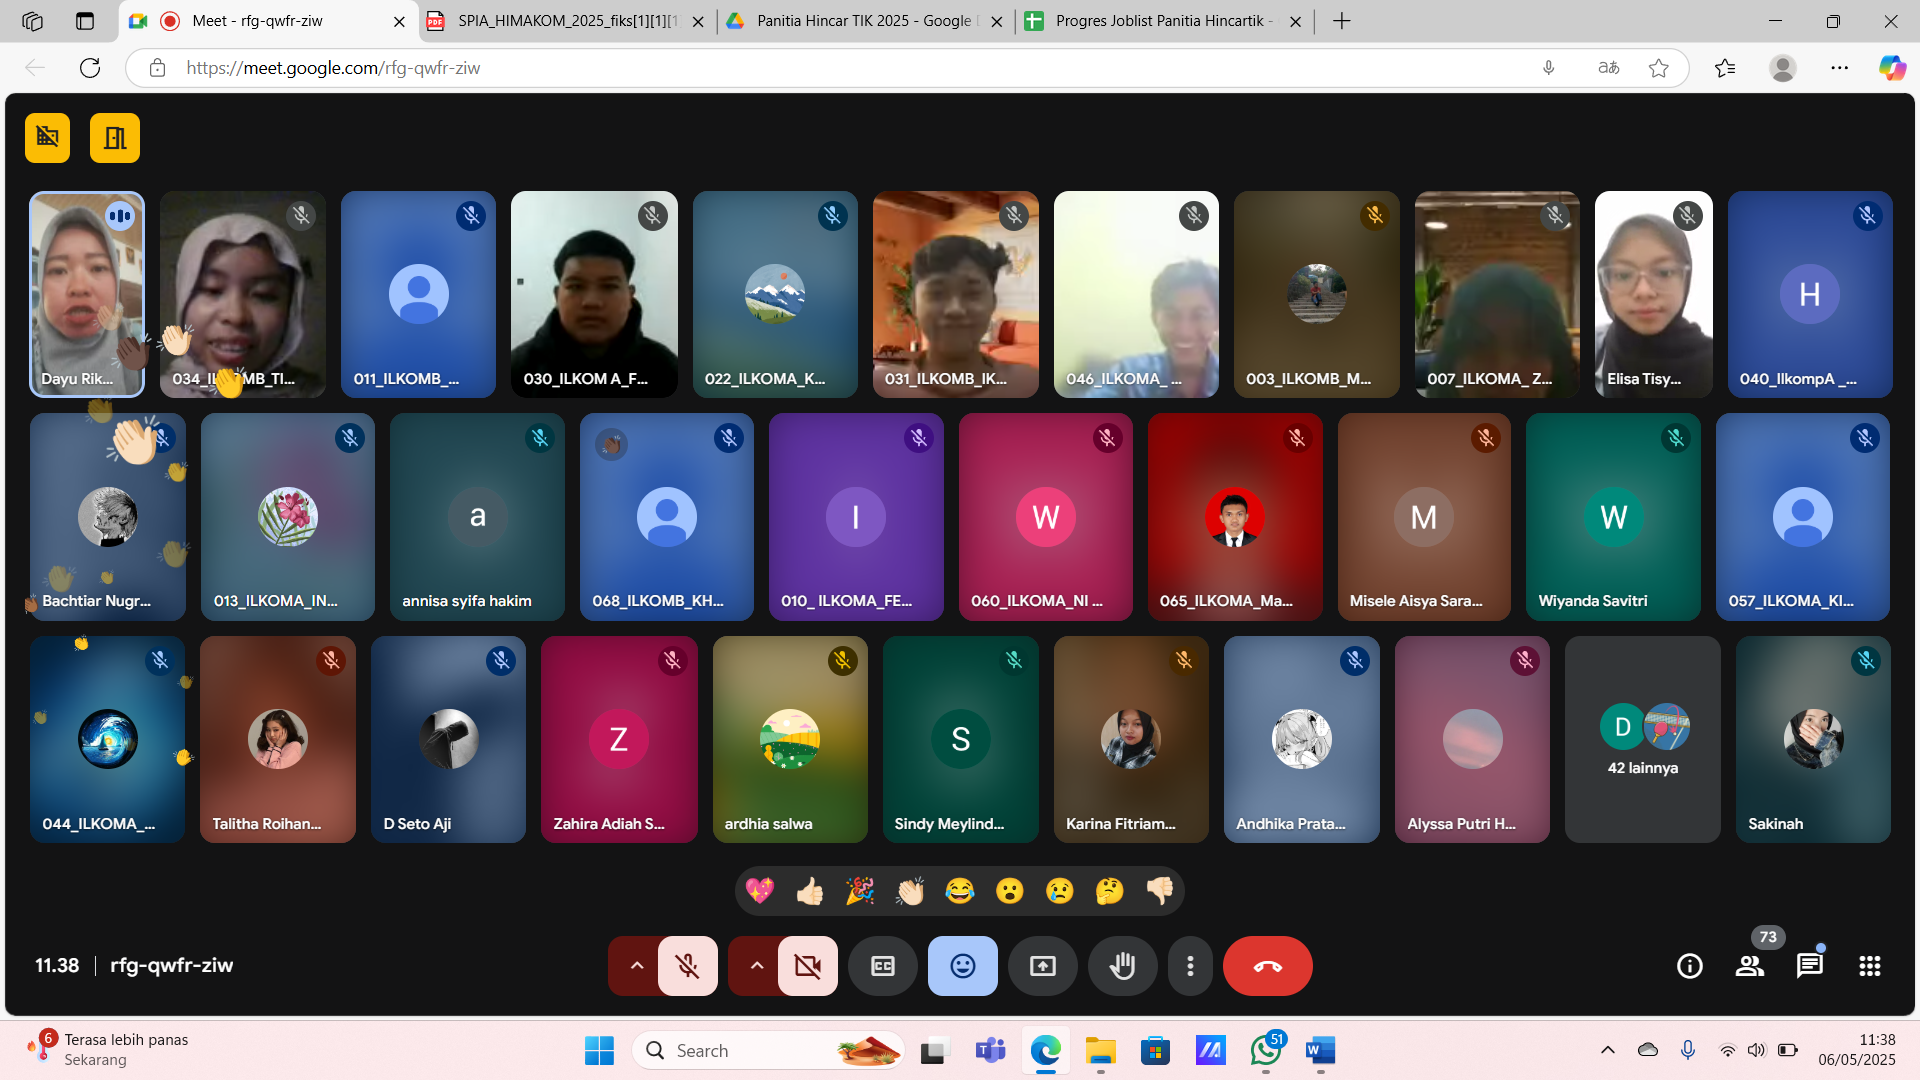
Task: Click the 42 lainnya participants tile
Action: (1643, 740)
